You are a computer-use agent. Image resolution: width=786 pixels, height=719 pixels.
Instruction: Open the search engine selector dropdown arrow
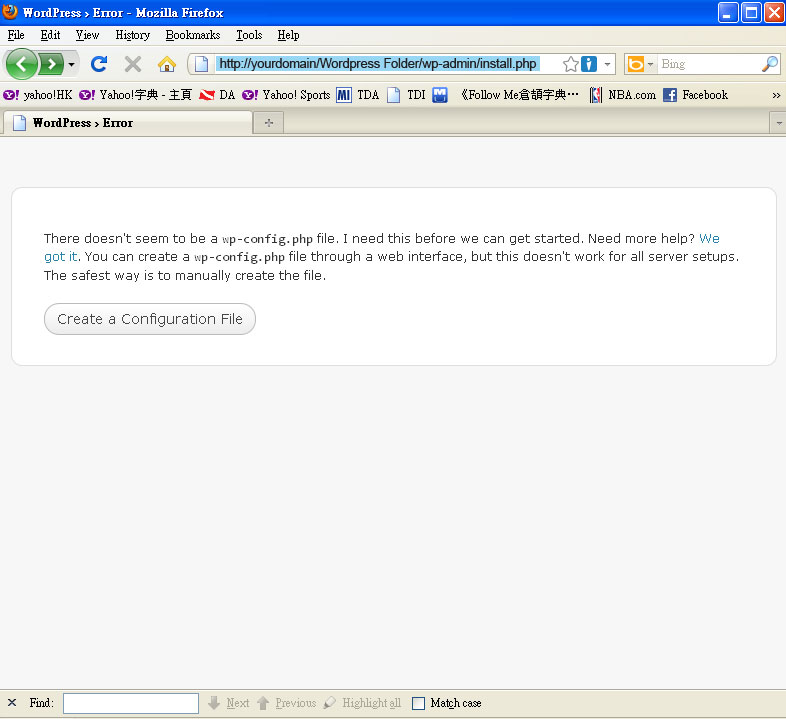(650, 64)
